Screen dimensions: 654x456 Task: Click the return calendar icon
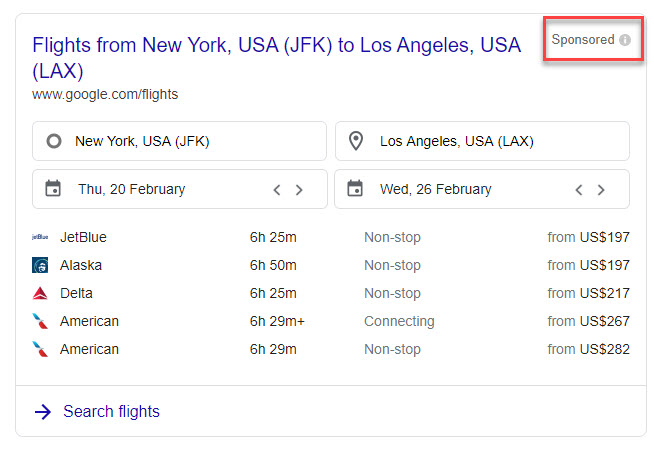point(356,189)
